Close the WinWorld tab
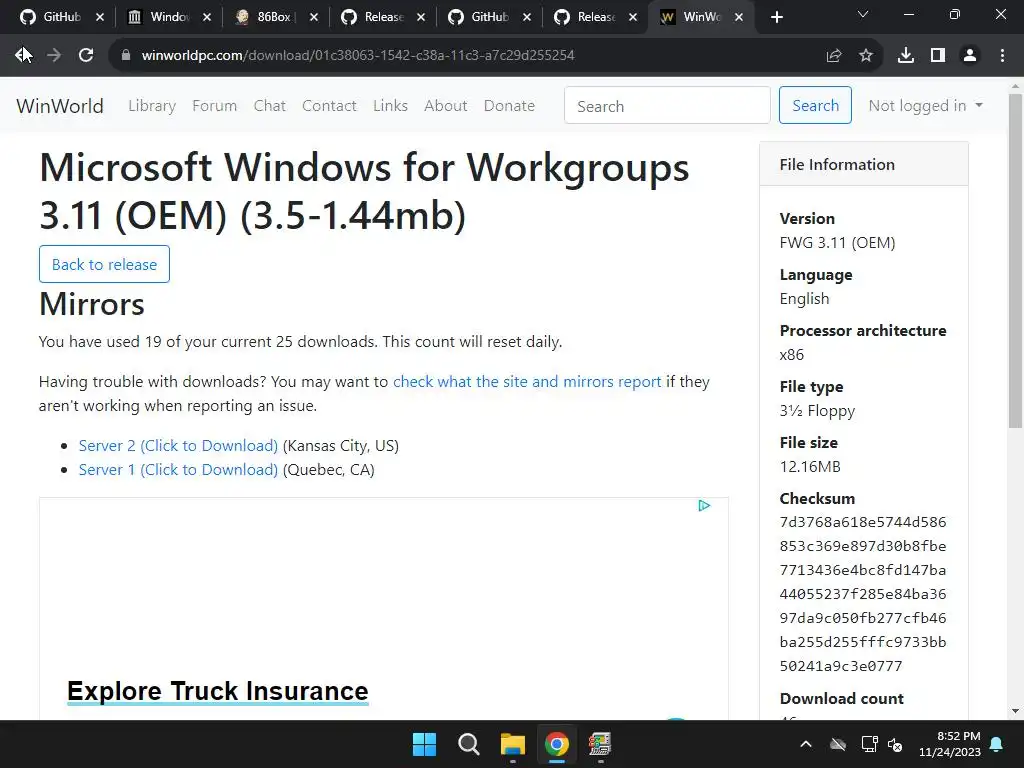The image size is (1024, 768). [x=739, y=17]
